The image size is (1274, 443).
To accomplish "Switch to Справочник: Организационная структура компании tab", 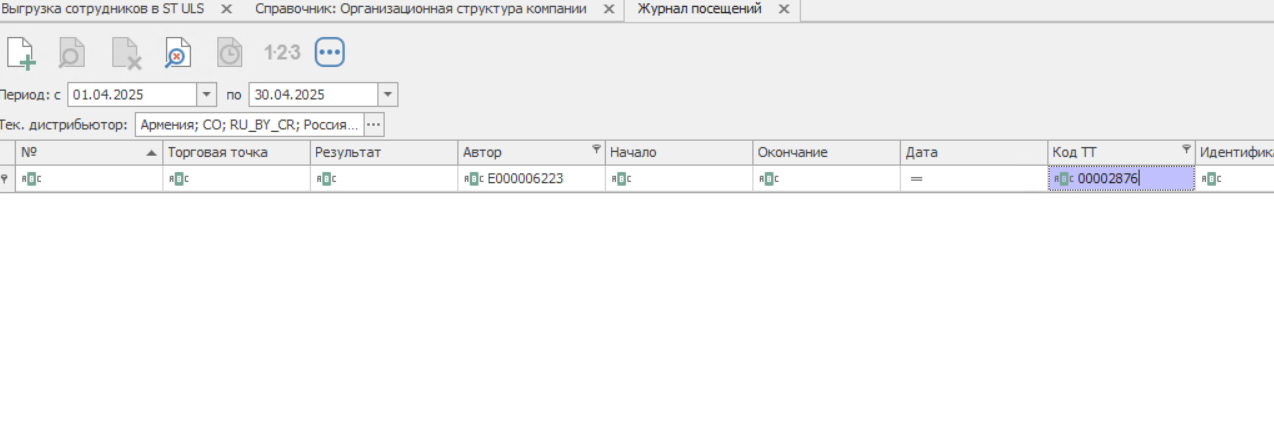I will (421, 9).
